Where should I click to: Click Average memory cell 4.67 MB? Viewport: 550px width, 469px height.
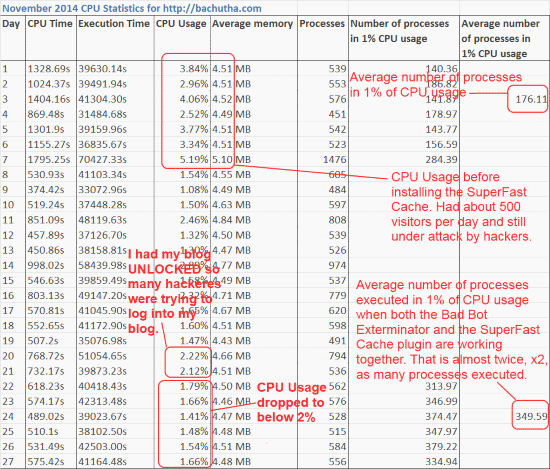pos(232,311)
